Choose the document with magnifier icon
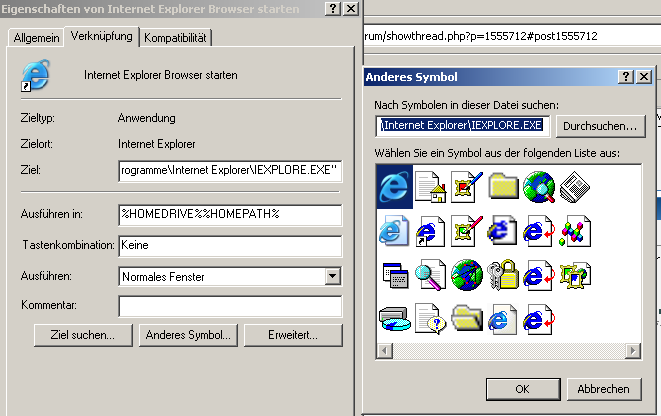This screenshot has height=416, width=661. click(430, 275)
